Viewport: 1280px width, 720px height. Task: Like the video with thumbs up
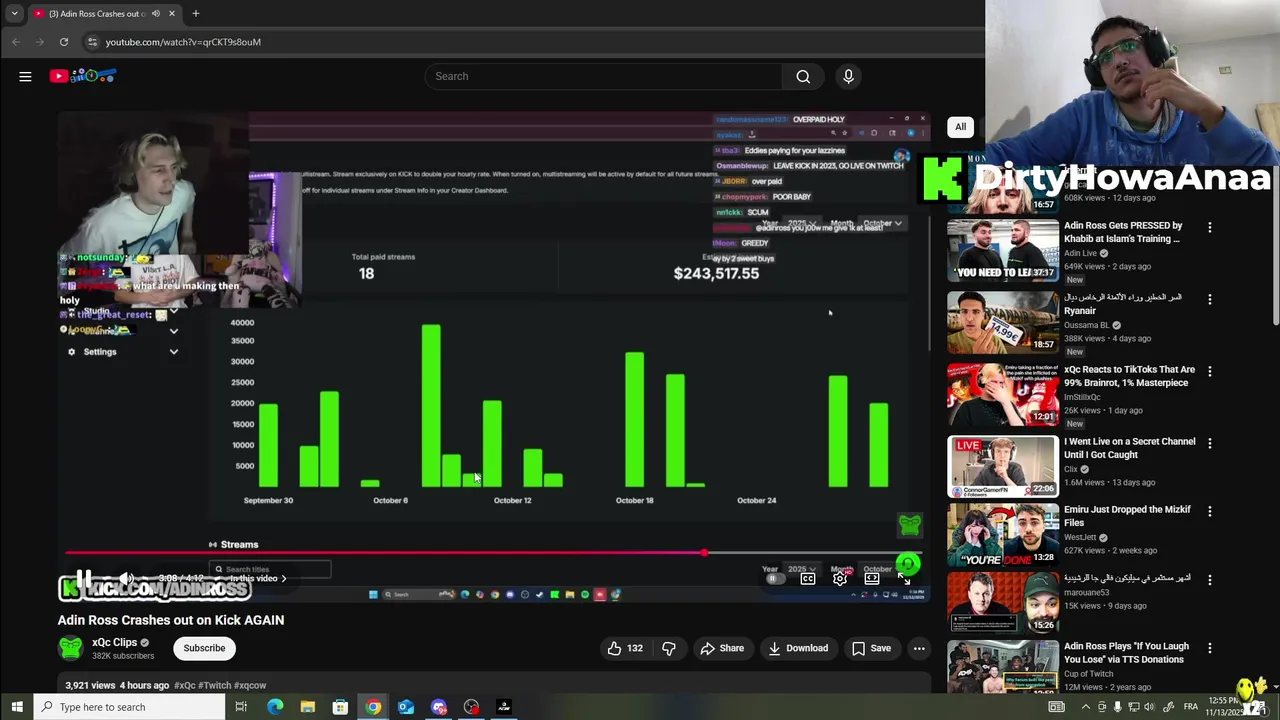(625, 648)
